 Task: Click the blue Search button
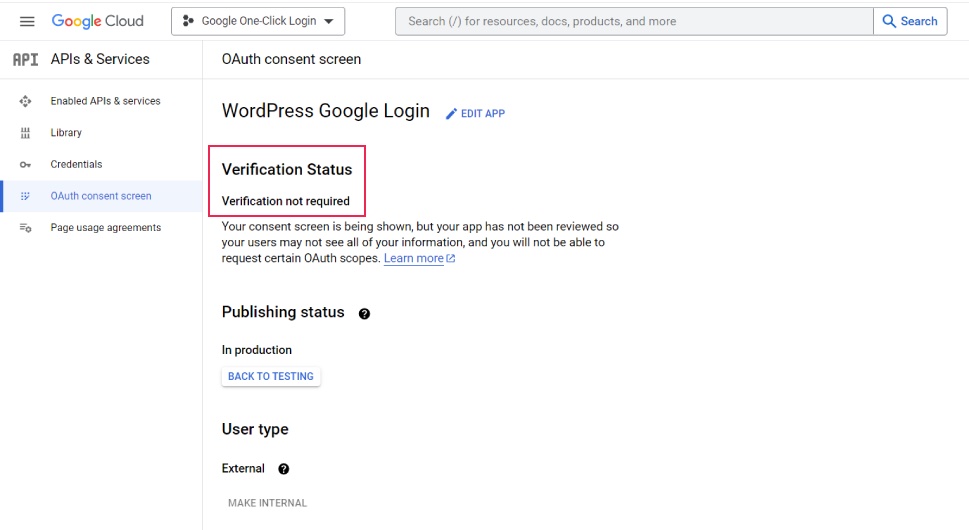tap(910, 22)
